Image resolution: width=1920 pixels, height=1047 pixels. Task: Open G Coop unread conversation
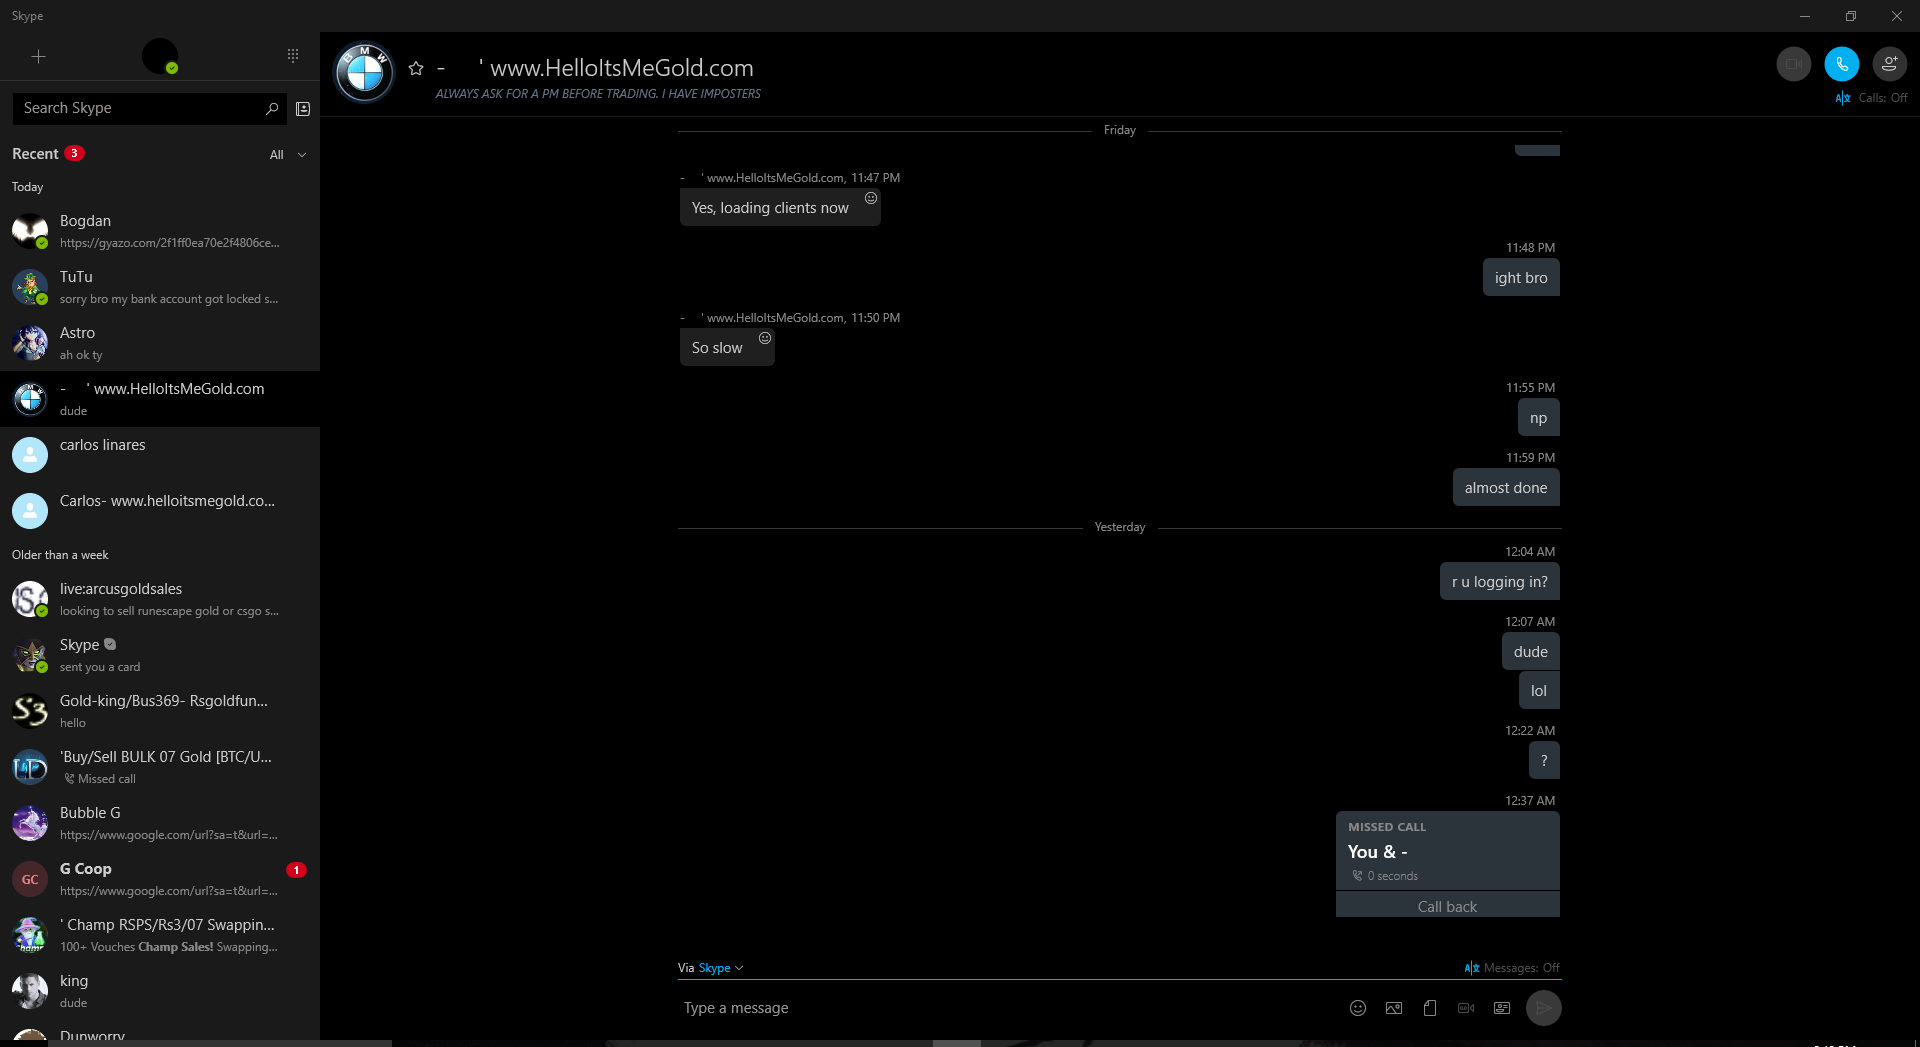[x=160, y=879]
